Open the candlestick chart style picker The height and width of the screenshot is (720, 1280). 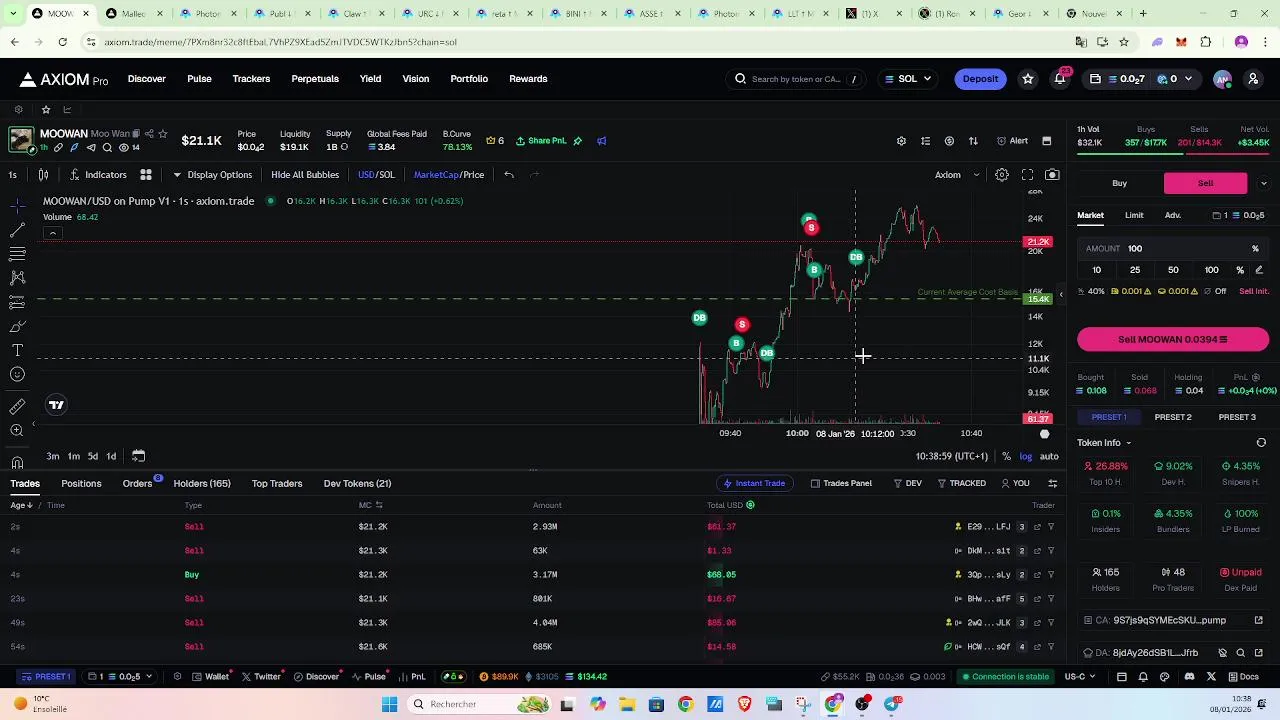click(43, 175)
